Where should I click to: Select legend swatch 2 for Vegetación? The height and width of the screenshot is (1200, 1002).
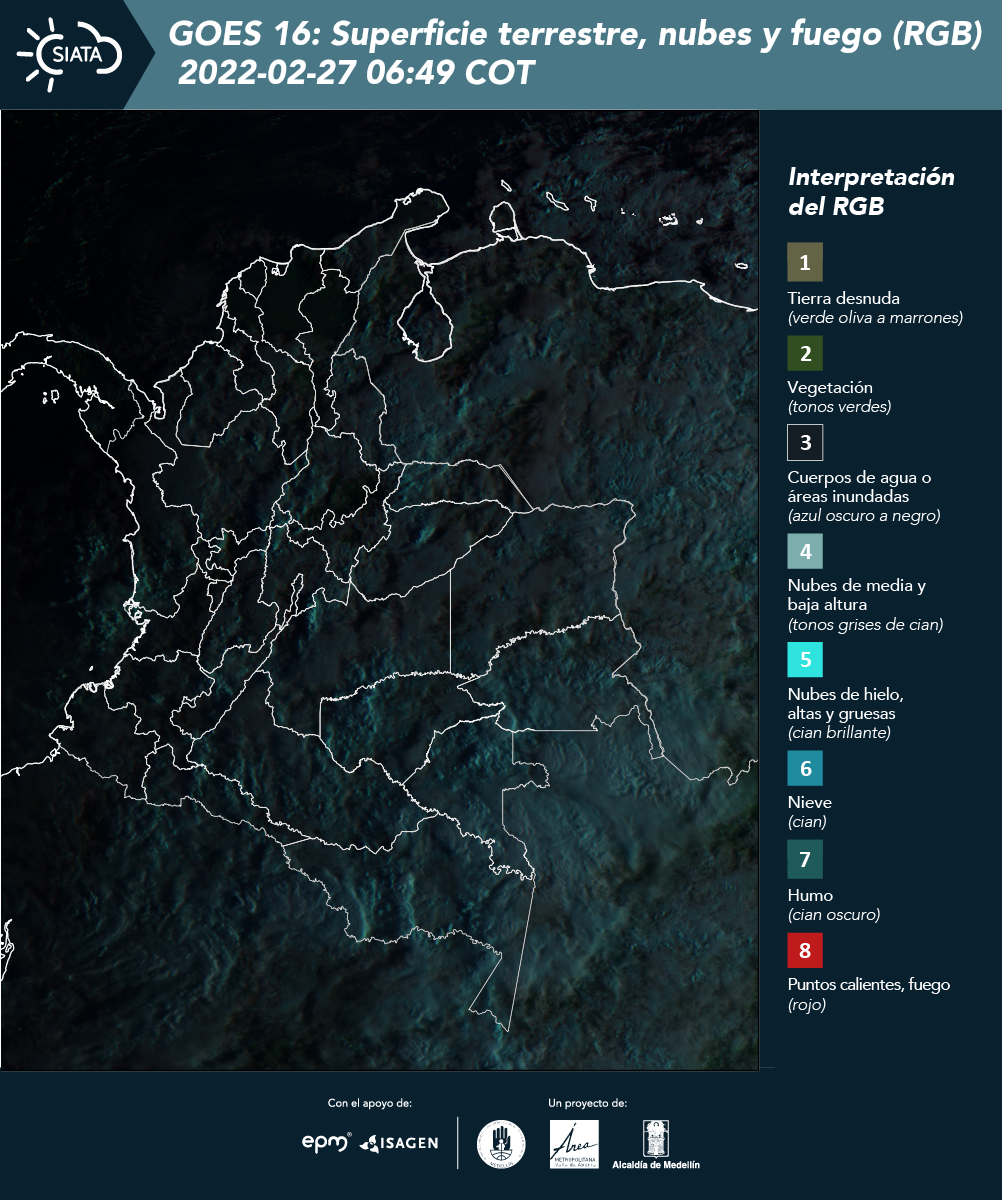point(805,352)
